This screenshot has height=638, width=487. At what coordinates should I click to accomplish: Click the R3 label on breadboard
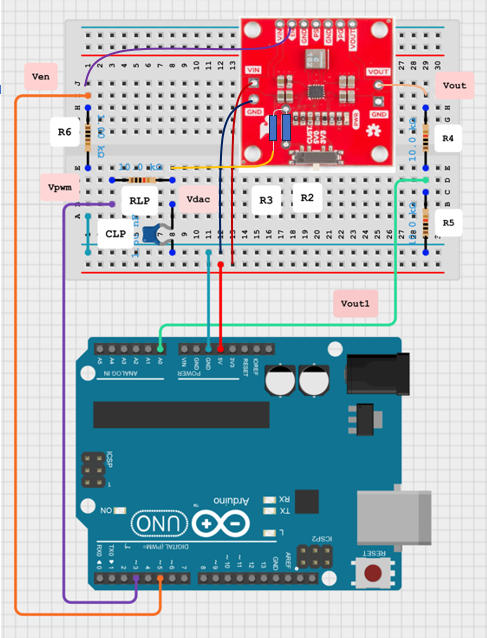(266, 200)
